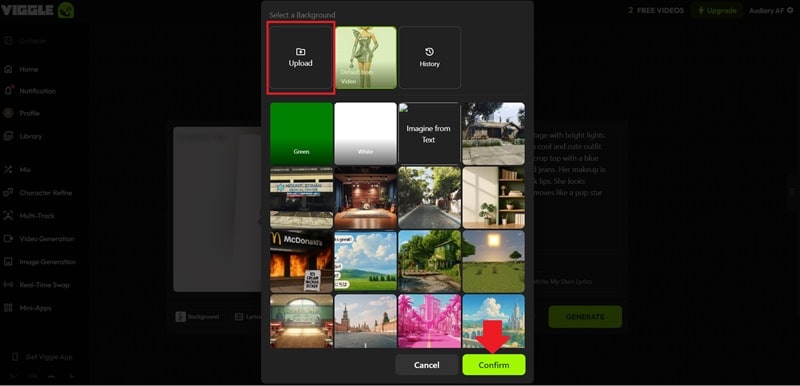
Task: Click the green Confirm button
Action: (x=494, y=365)
